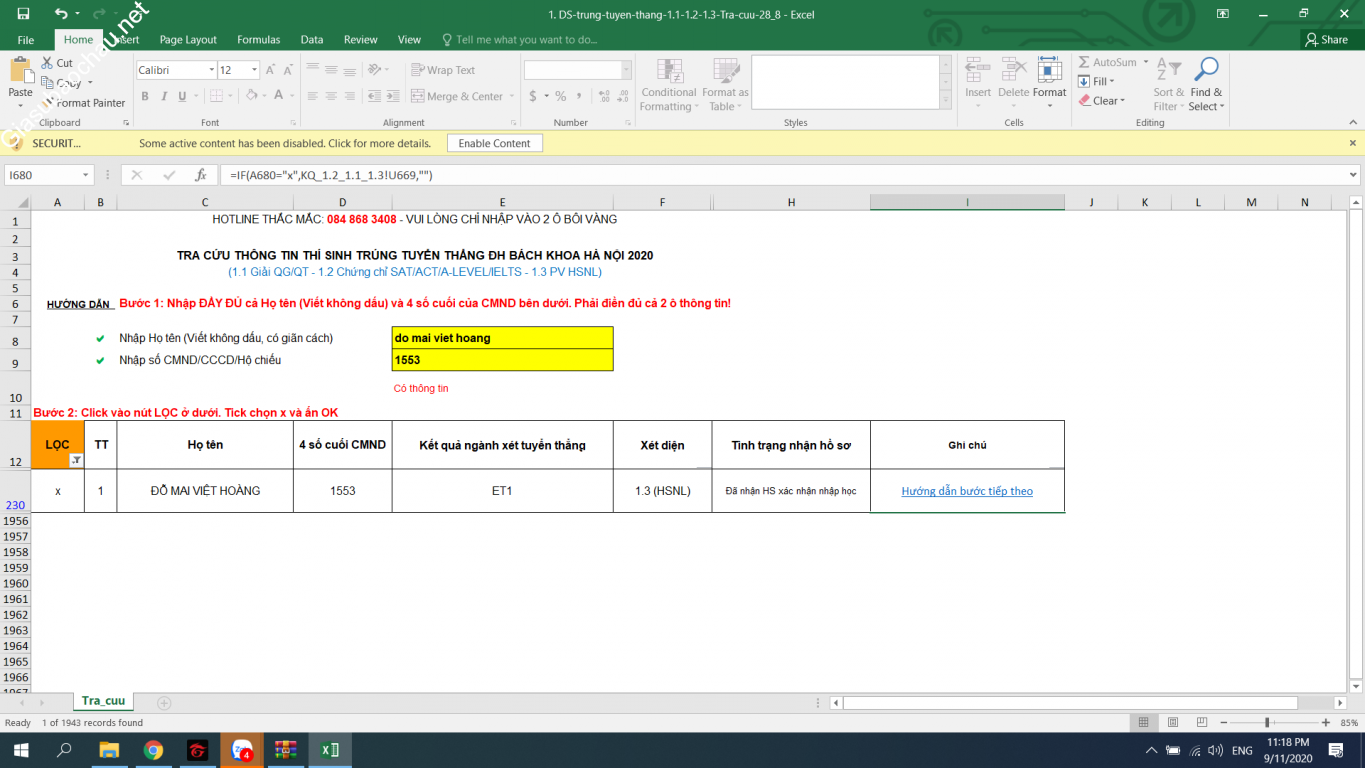
Task: Click the Enable Content button
Action: coord(494,143)
